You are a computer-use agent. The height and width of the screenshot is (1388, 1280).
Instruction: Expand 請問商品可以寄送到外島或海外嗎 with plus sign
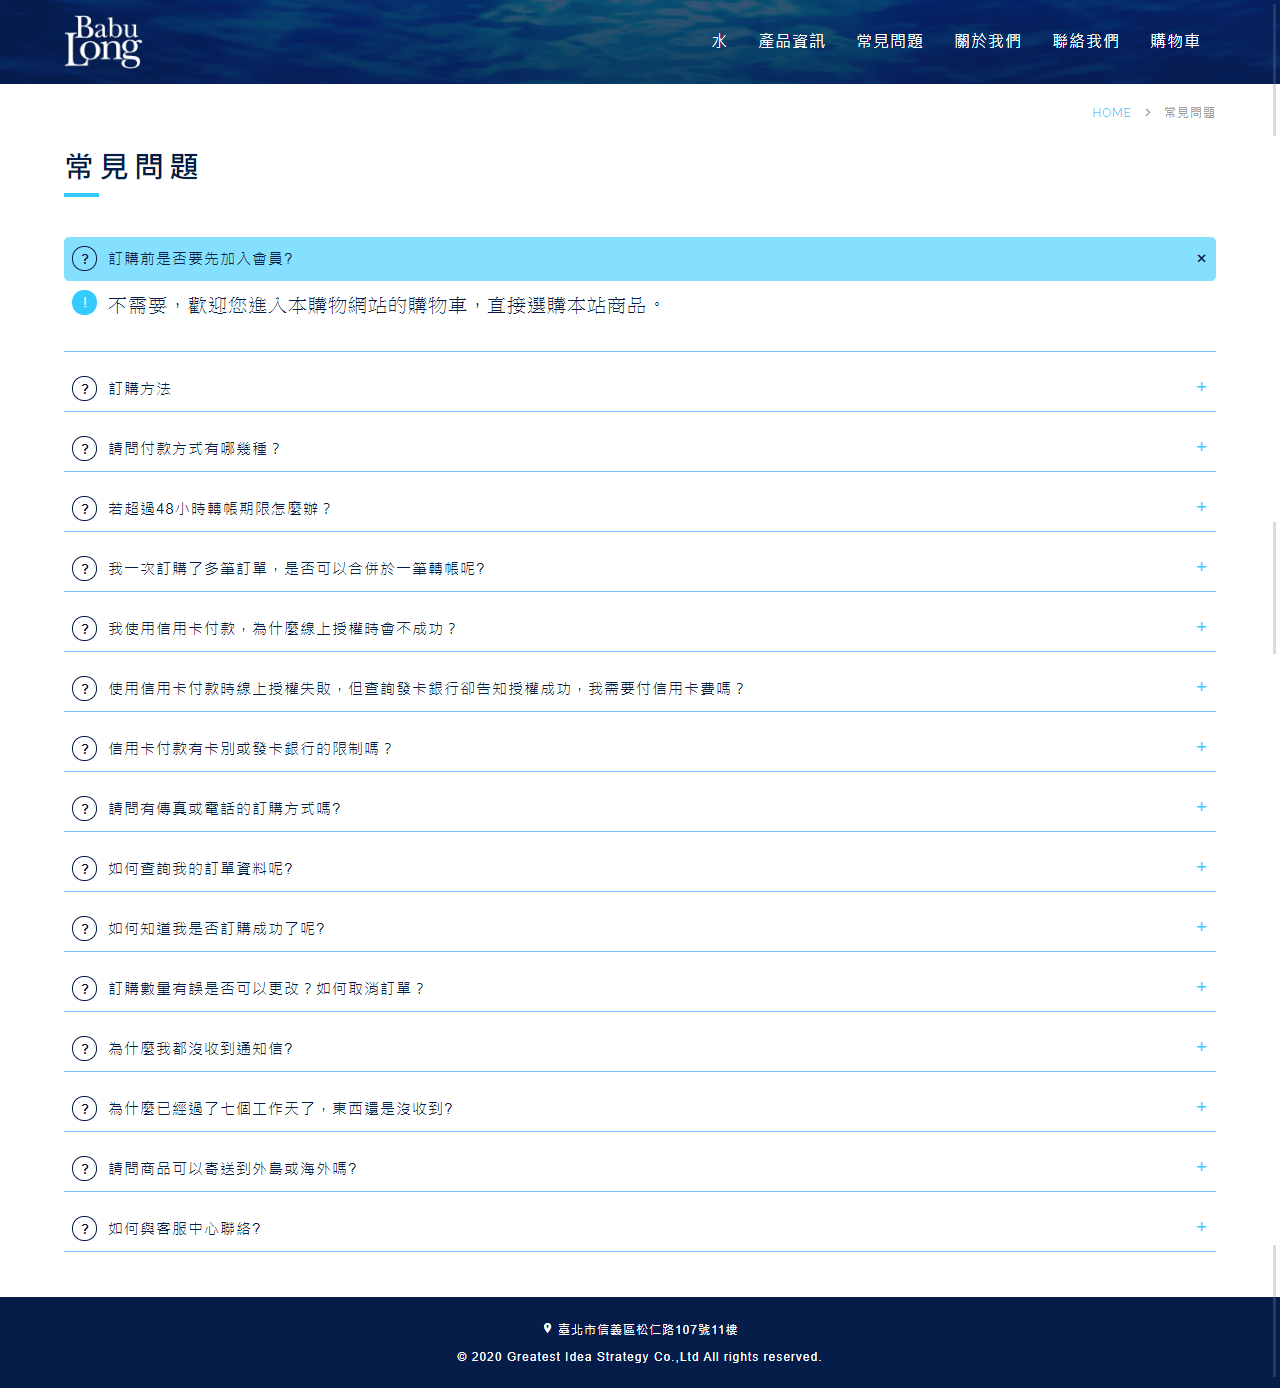(x=1201, y=1167)
